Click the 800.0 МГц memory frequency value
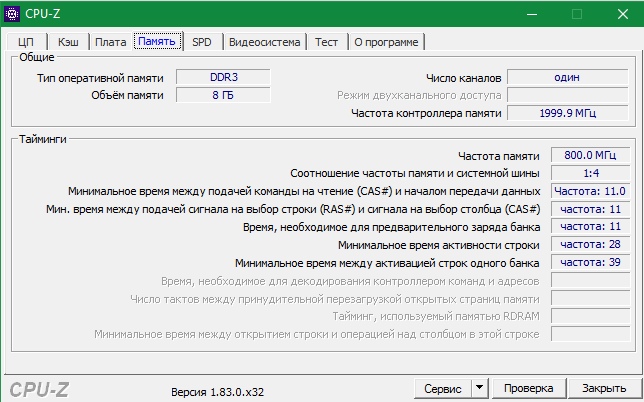 coord(590,155)
